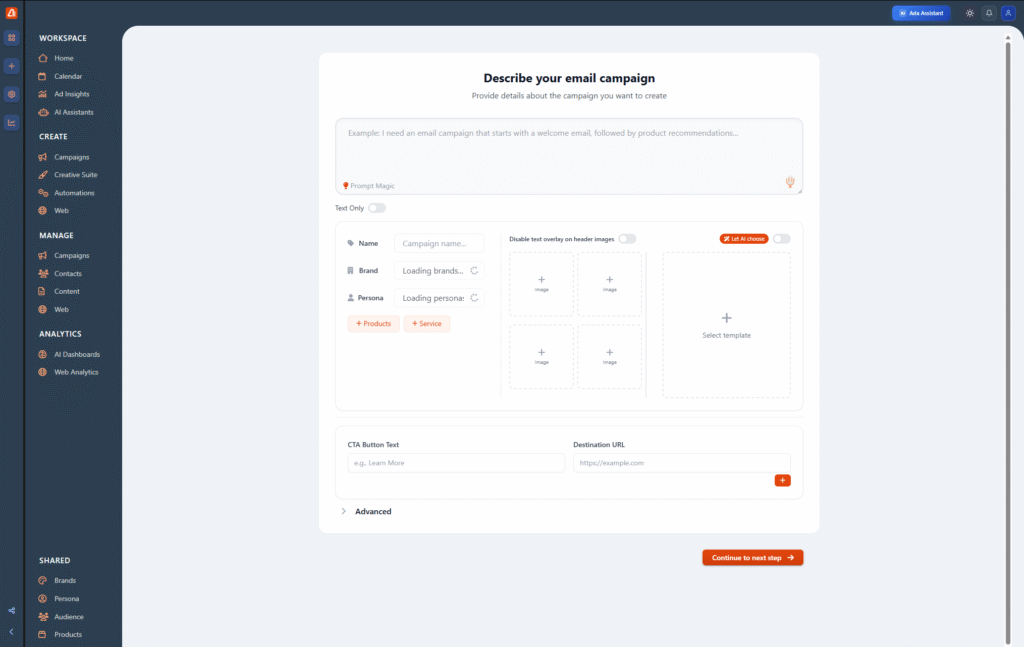Disable text overlay on header images toggle
This screenshot has height=647, width=1024.
627,239
